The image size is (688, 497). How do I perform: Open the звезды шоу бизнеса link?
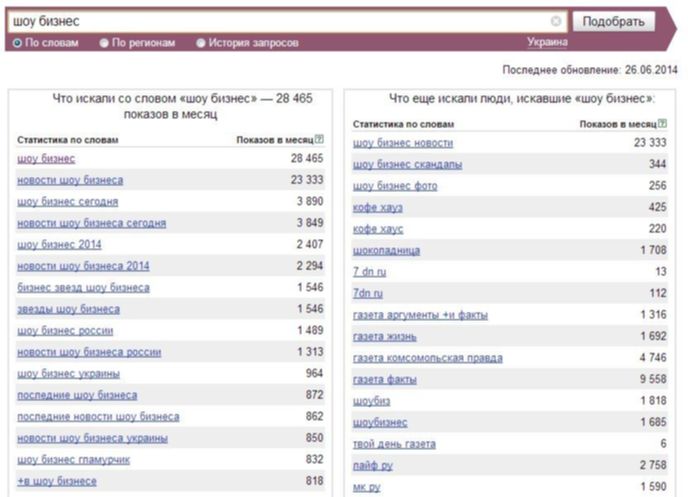click(x=68, y=309)
